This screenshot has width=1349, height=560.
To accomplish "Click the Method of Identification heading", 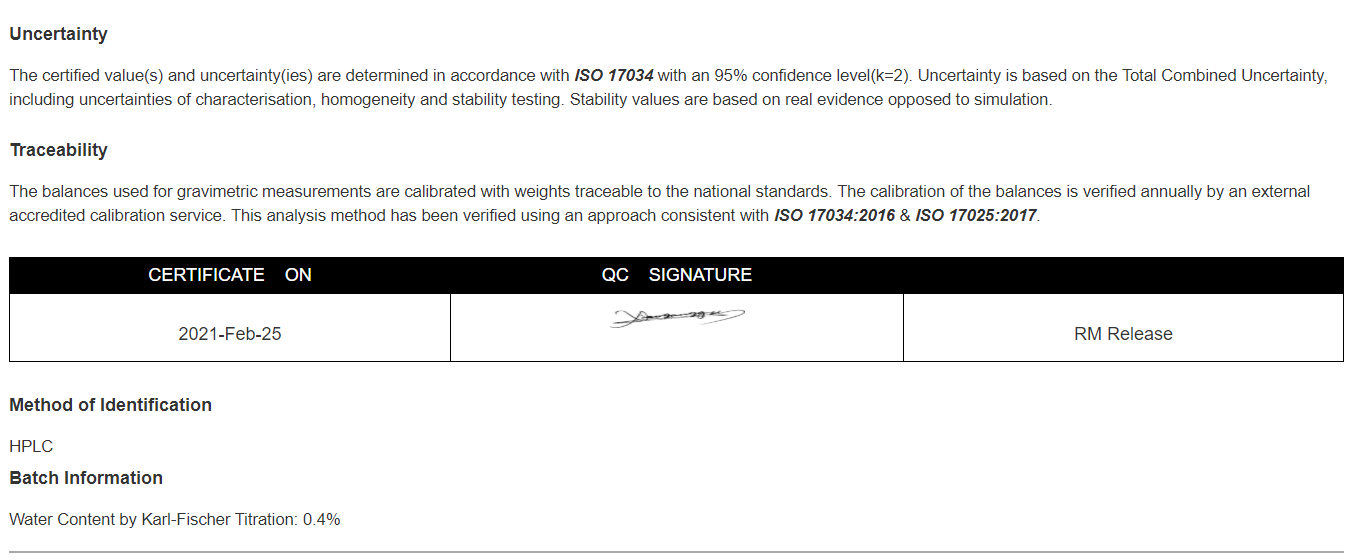I will [110, 405].
